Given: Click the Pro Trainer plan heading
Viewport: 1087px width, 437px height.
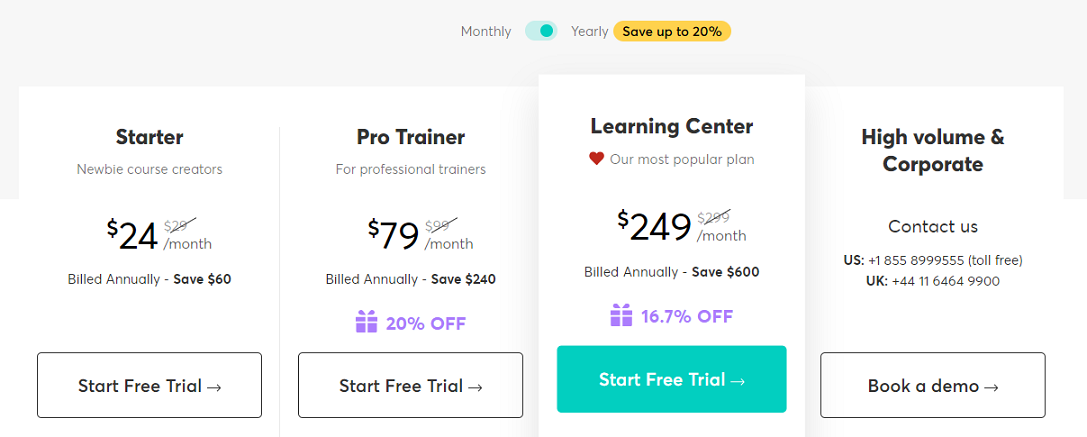Looking at the screenshot, I should pos(410,137).
